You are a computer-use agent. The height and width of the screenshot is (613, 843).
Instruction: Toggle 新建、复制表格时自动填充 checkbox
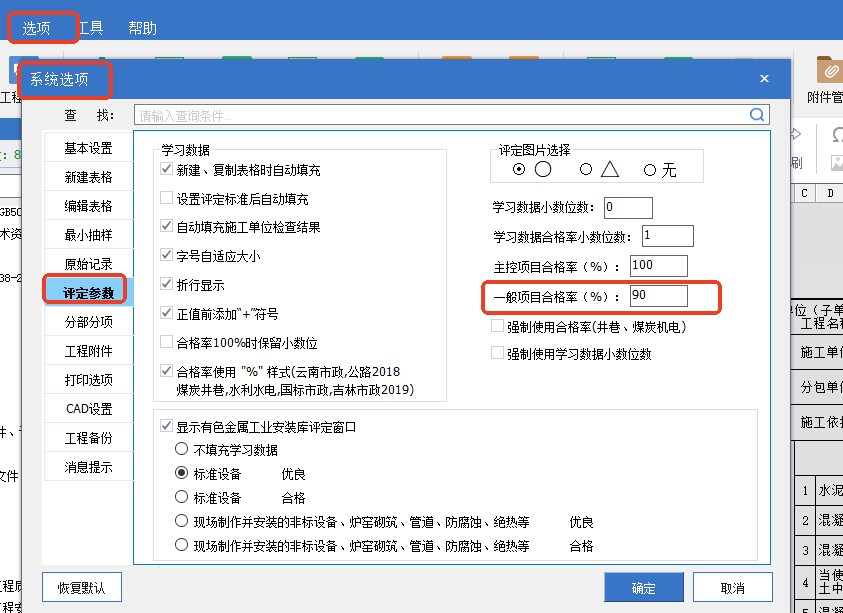pos(167,171)
